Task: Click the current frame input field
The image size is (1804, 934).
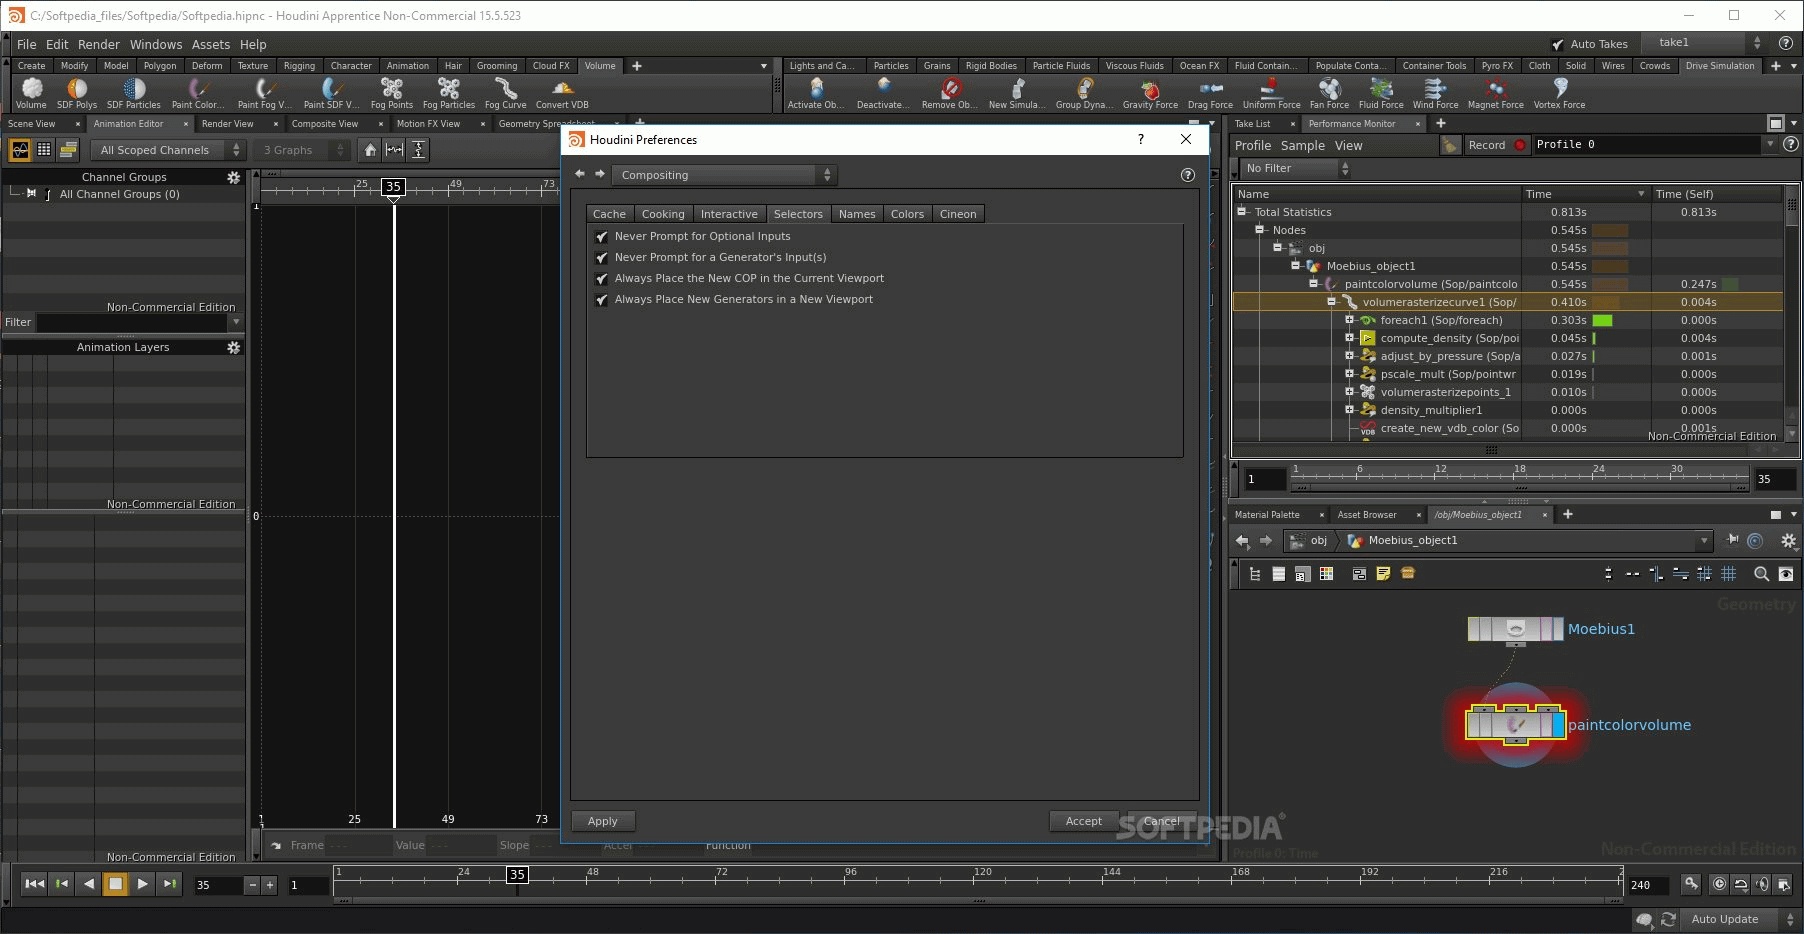Action: tap(218, 885)
